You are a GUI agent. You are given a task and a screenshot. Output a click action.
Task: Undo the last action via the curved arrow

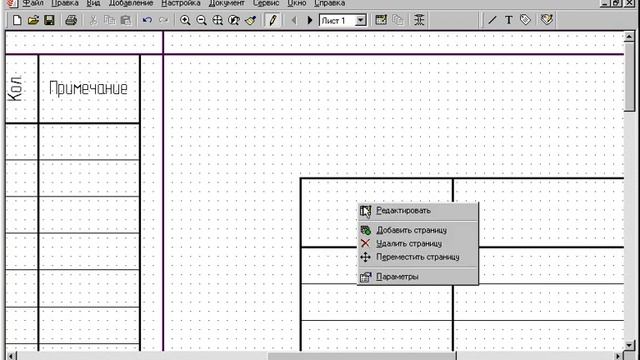147,20
